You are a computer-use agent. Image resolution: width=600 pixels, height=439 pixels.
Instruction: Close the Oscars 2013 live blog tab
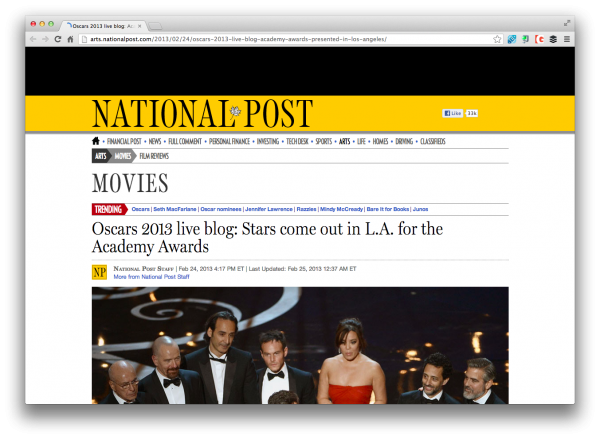(140, 26)
